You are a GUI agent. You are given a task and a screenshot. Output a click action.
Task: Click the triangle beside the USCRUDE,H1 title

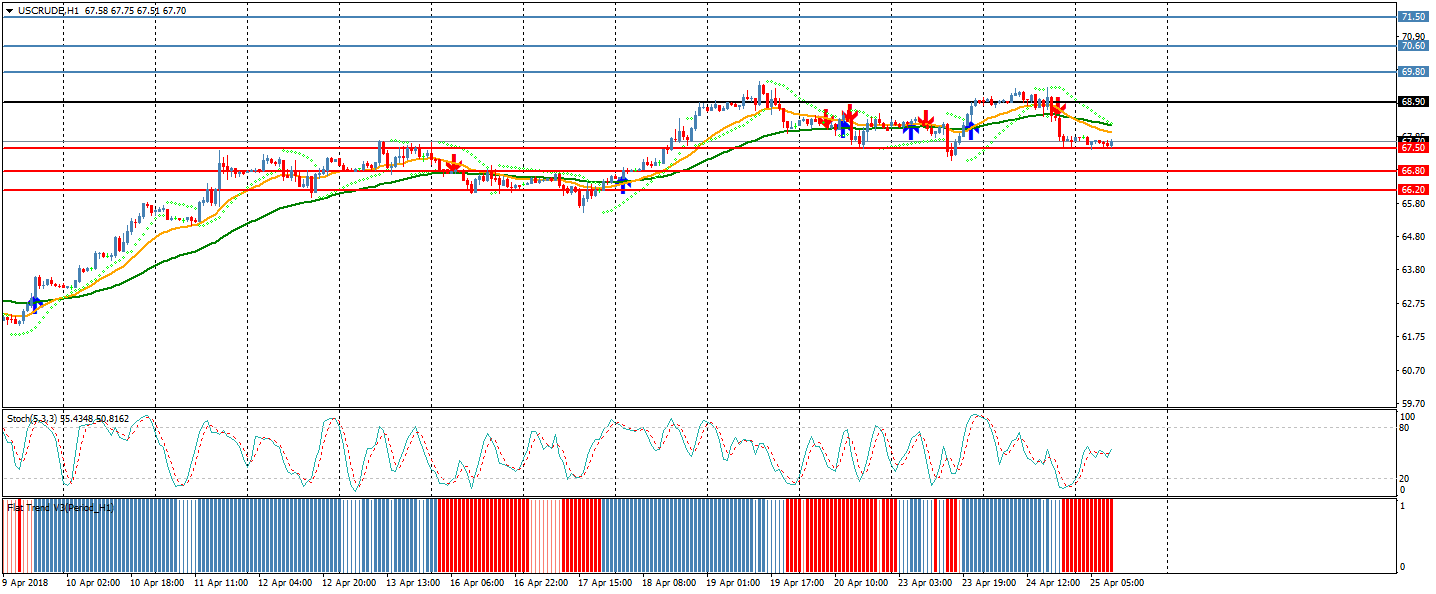pos(9,11)
